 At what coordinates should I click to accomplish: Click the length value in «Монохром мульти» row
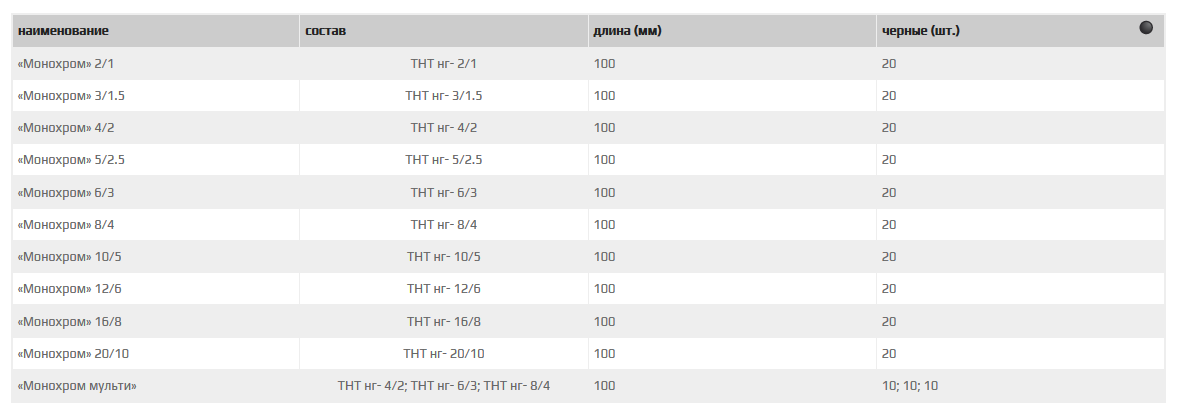(x=604, y=385)
